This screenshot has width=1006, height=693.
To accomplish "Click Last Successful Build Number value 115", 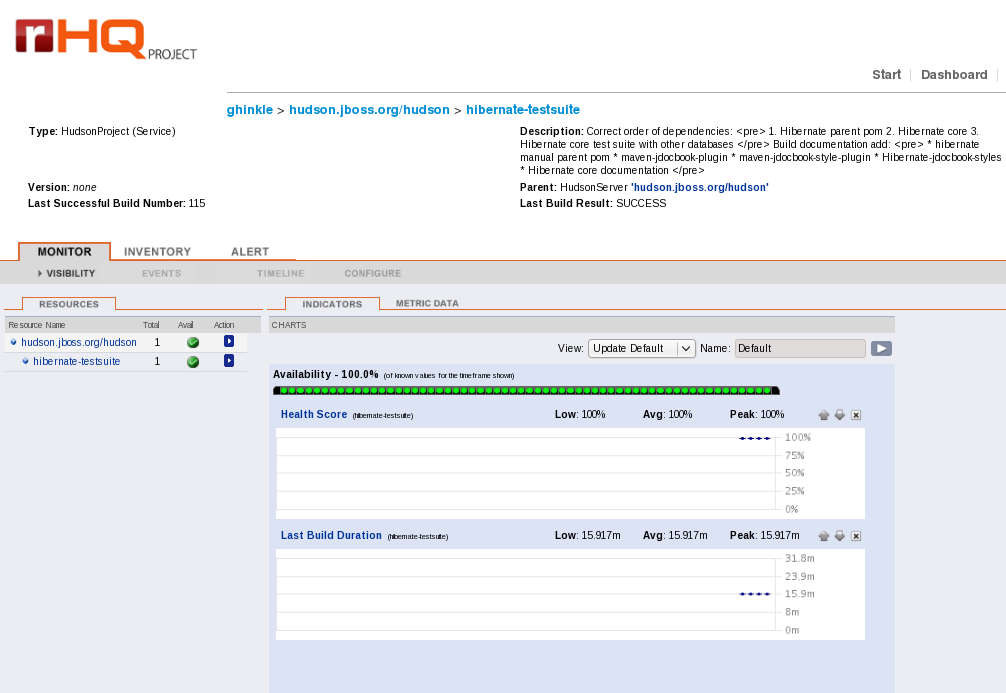I will coord(197,203).
